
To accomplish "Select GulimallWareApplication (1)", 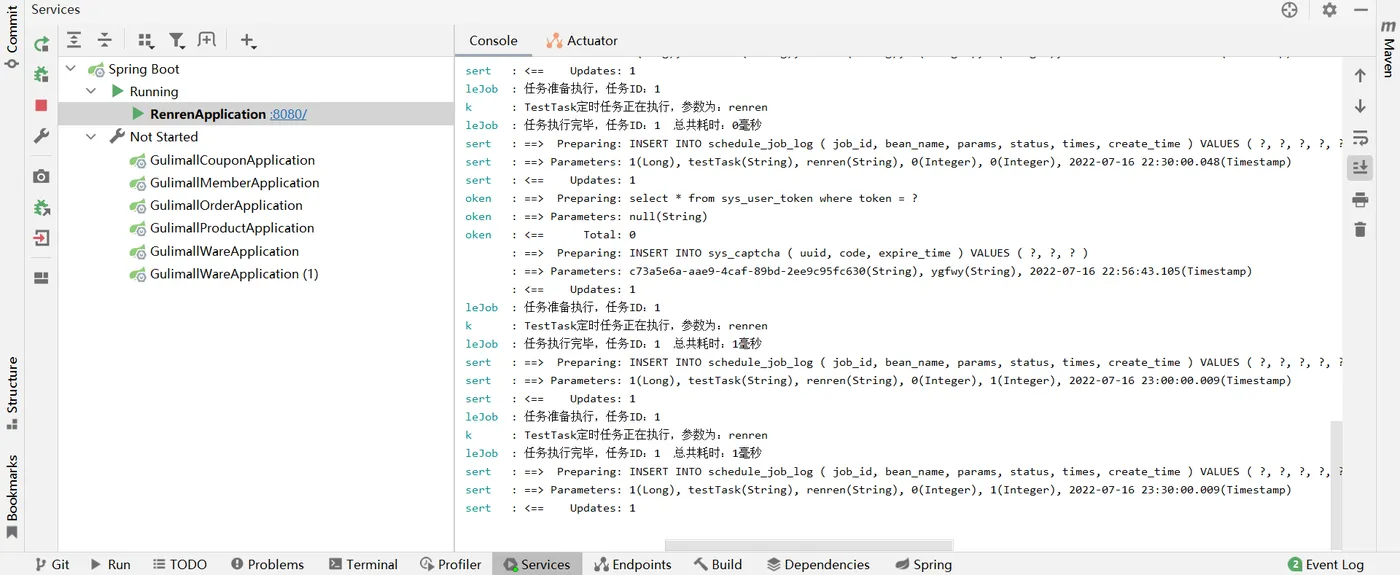I will point(234,274).
